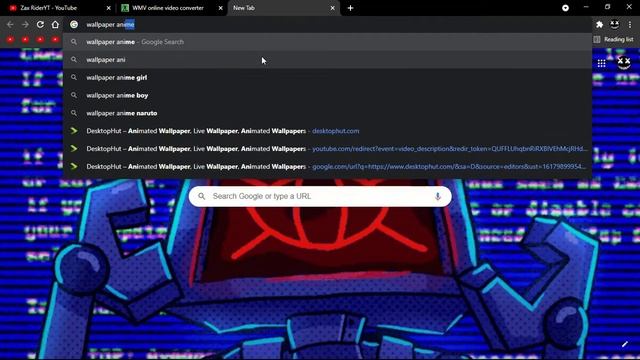This screenshot has height=360, width=640.
Task: Open DesktopHut suggestion with google.com/url link
Action: 327,167
